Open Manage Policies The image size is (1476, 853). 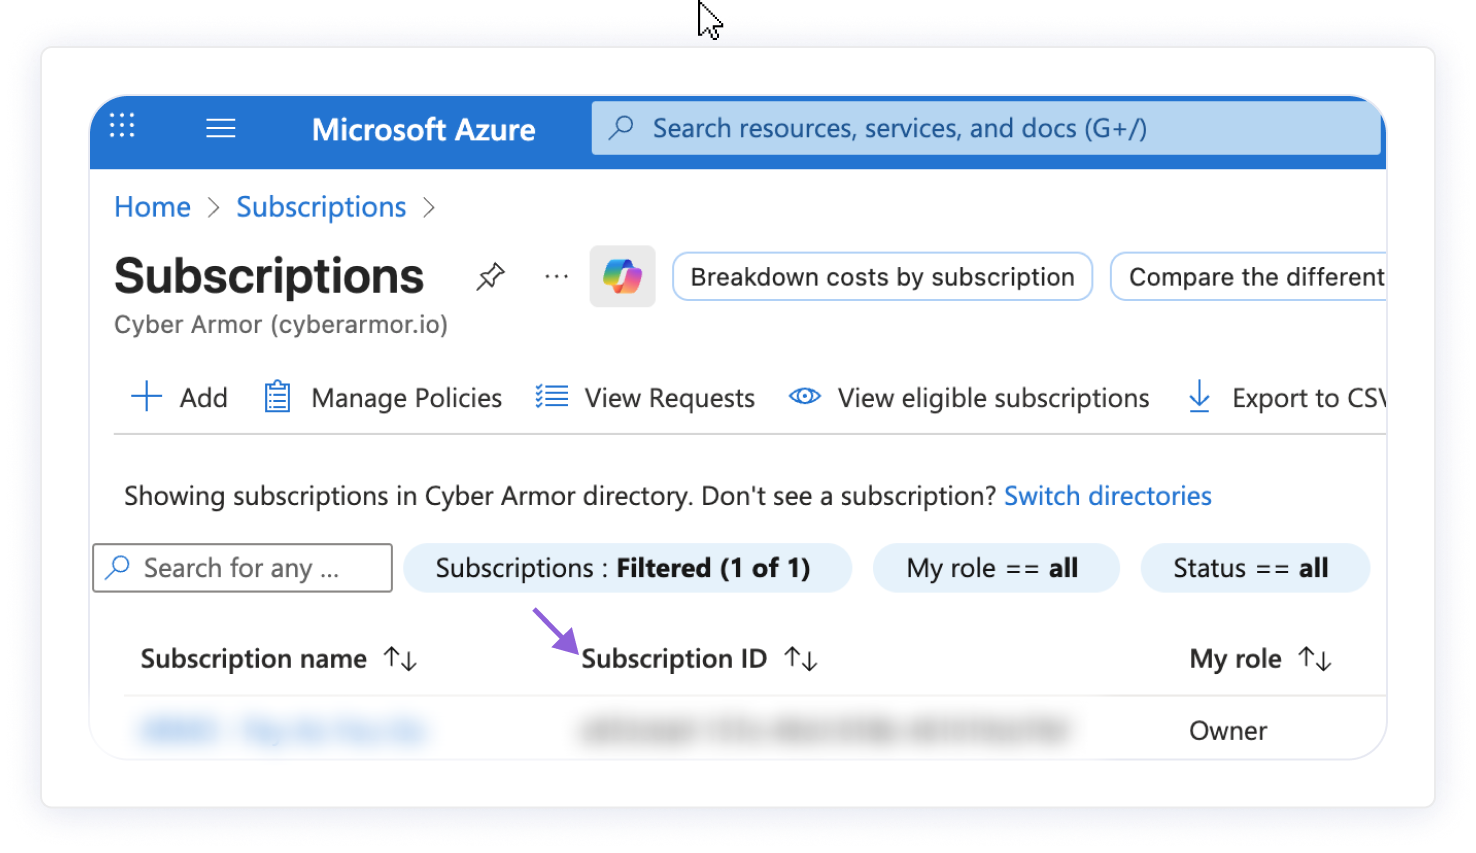click(406, 398)
